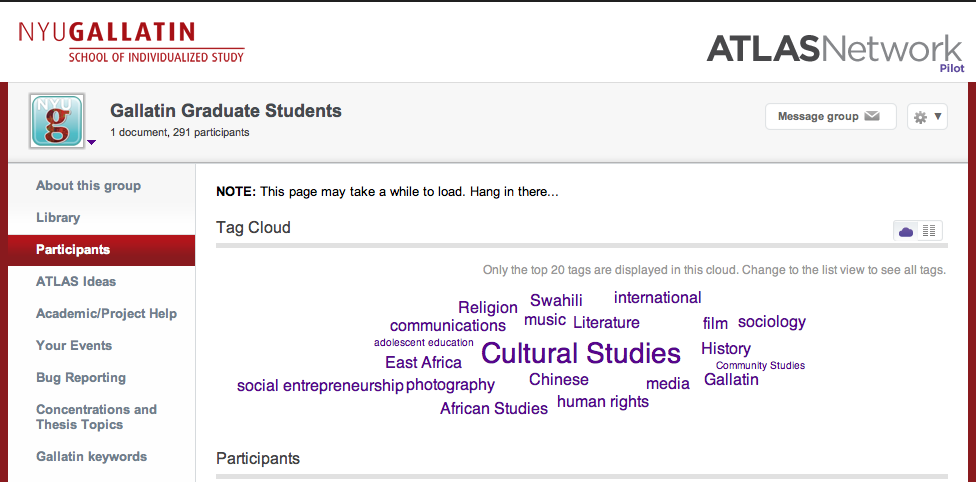The width and height of the screenshot is (976, 482).
Task: Click the film tag
Action: tap(715, 323)
